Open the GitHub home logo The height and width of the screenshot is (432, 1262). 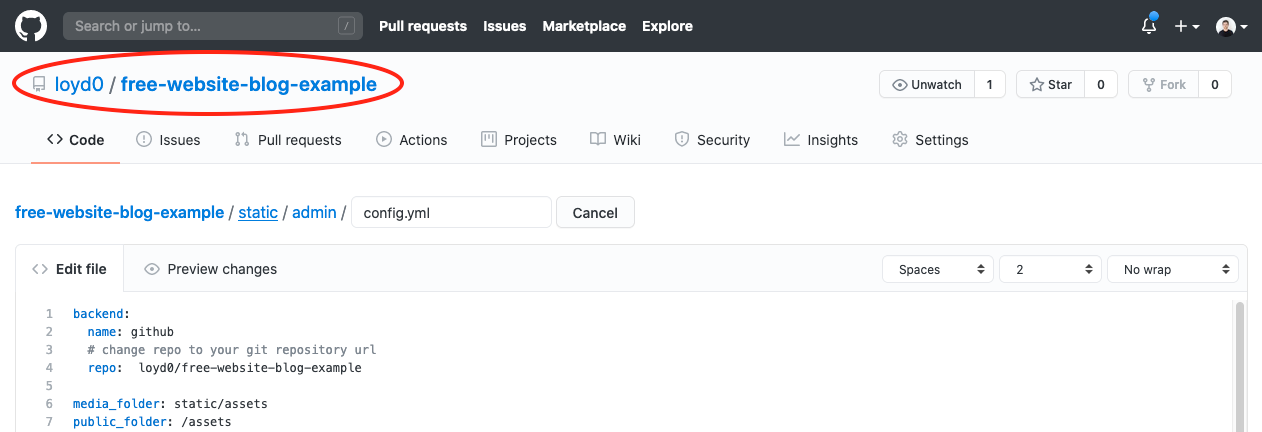[31, 26]
